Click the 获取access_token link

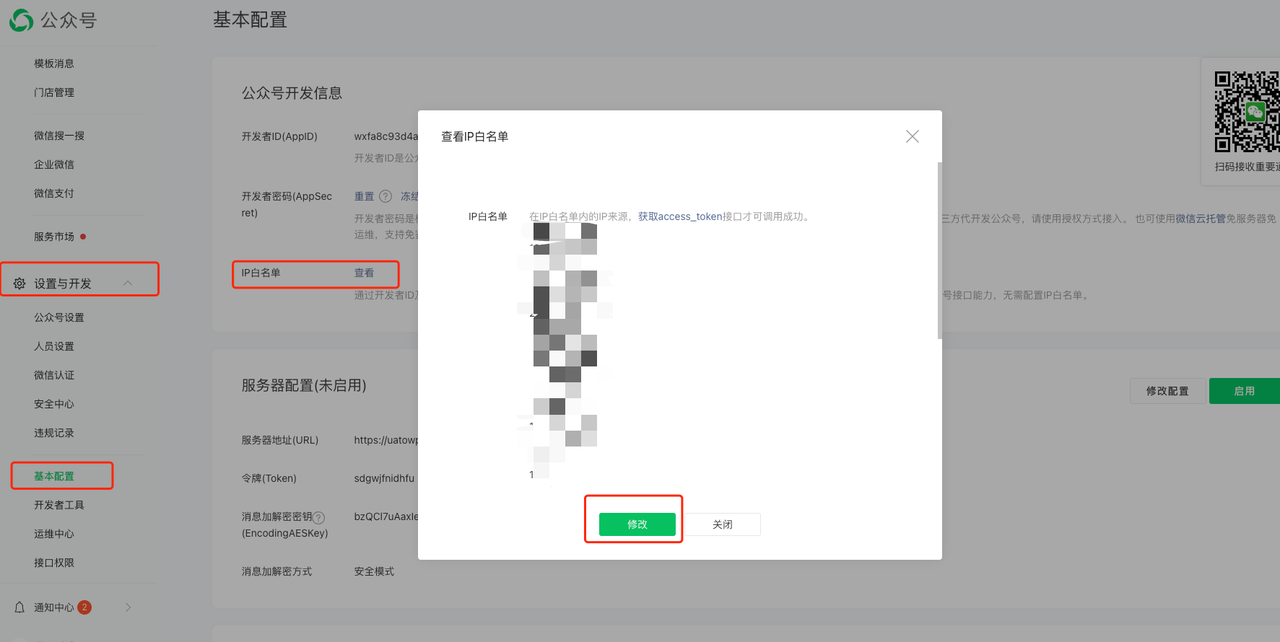tap(680, 216)
